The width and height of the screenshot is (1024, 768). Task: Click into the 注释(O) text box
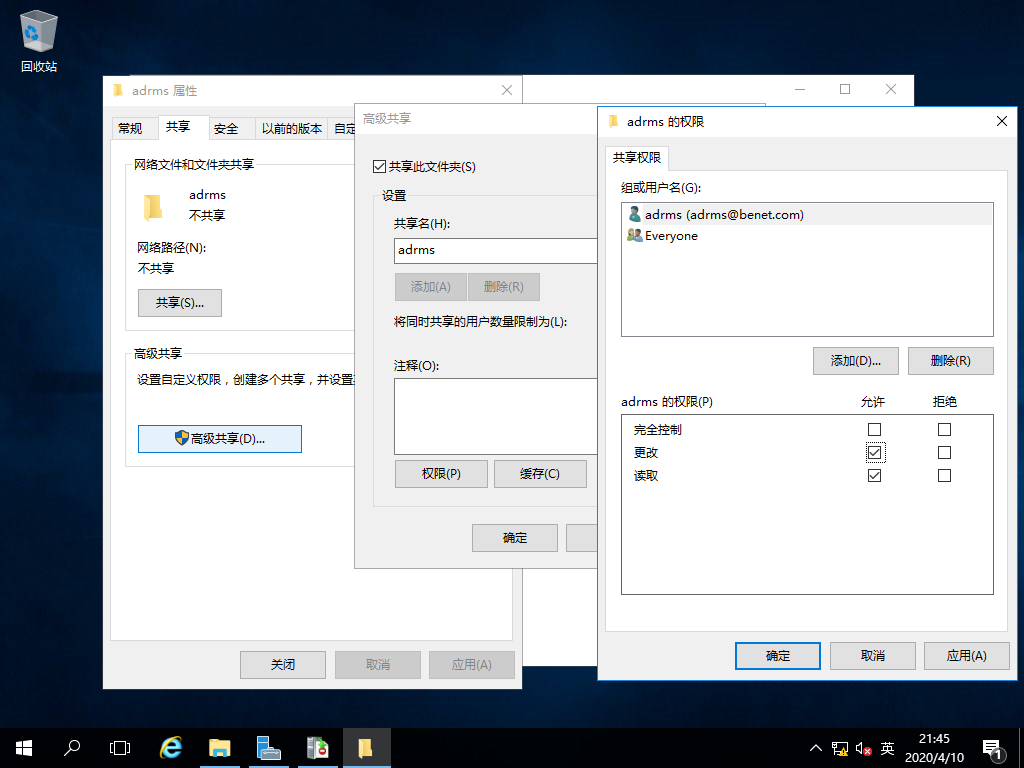click(x=495, y=416)
